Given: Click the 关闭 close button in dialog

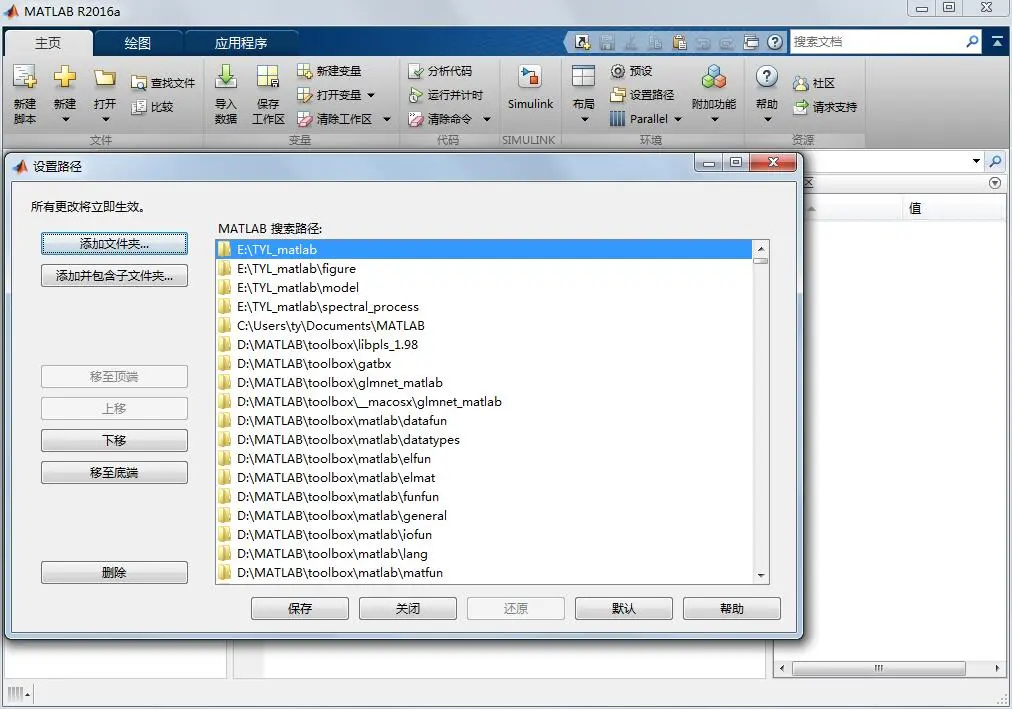Looking at the screenshot, I should click(x=408, y=608).
